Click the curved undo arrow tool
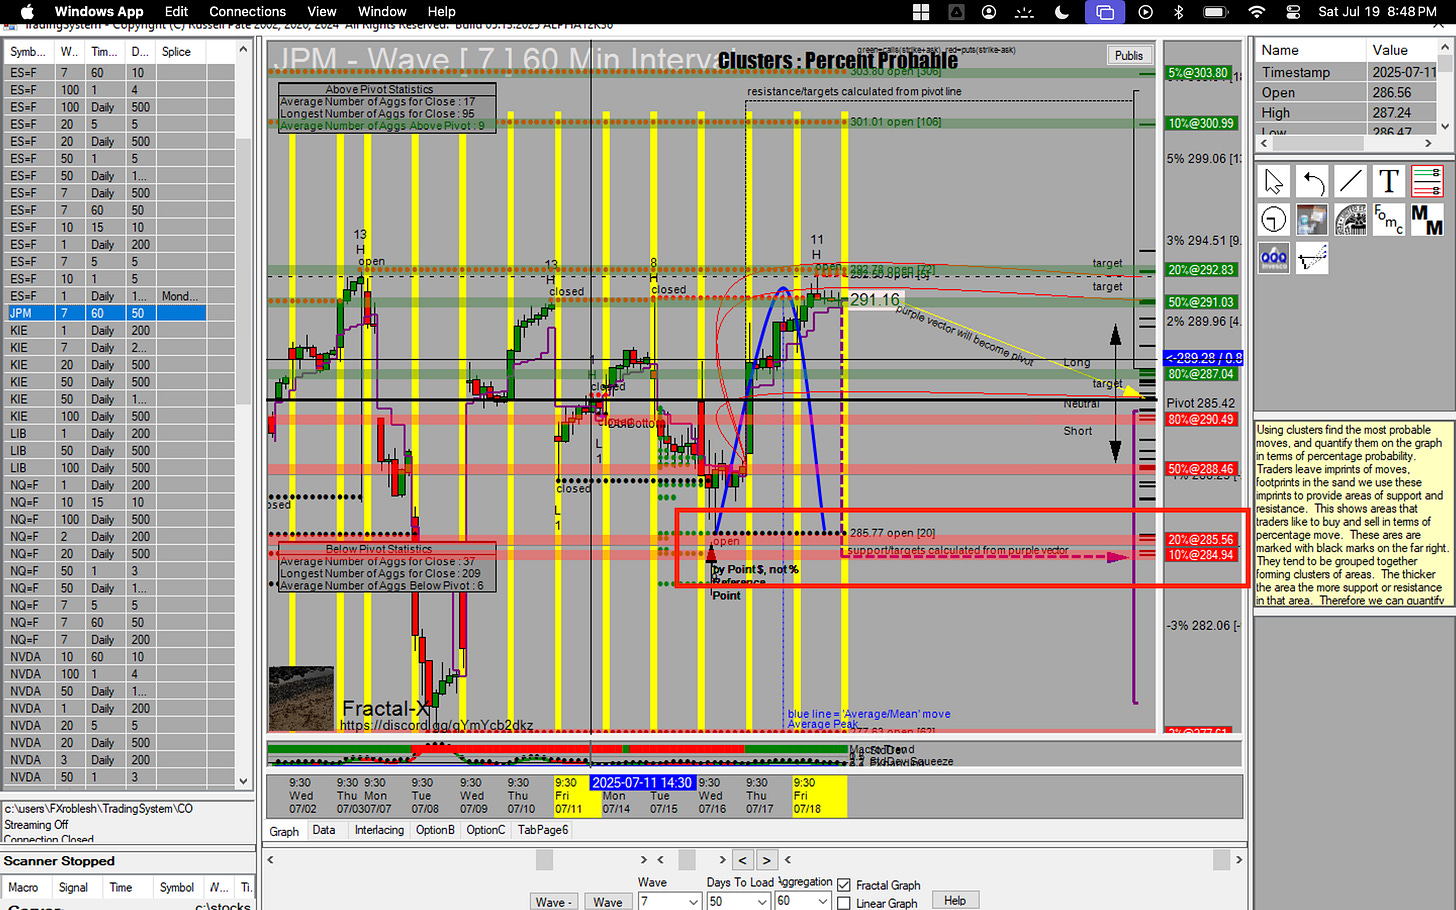Viewport: 1456px width, 910px height. click(x=1312, y=182)
